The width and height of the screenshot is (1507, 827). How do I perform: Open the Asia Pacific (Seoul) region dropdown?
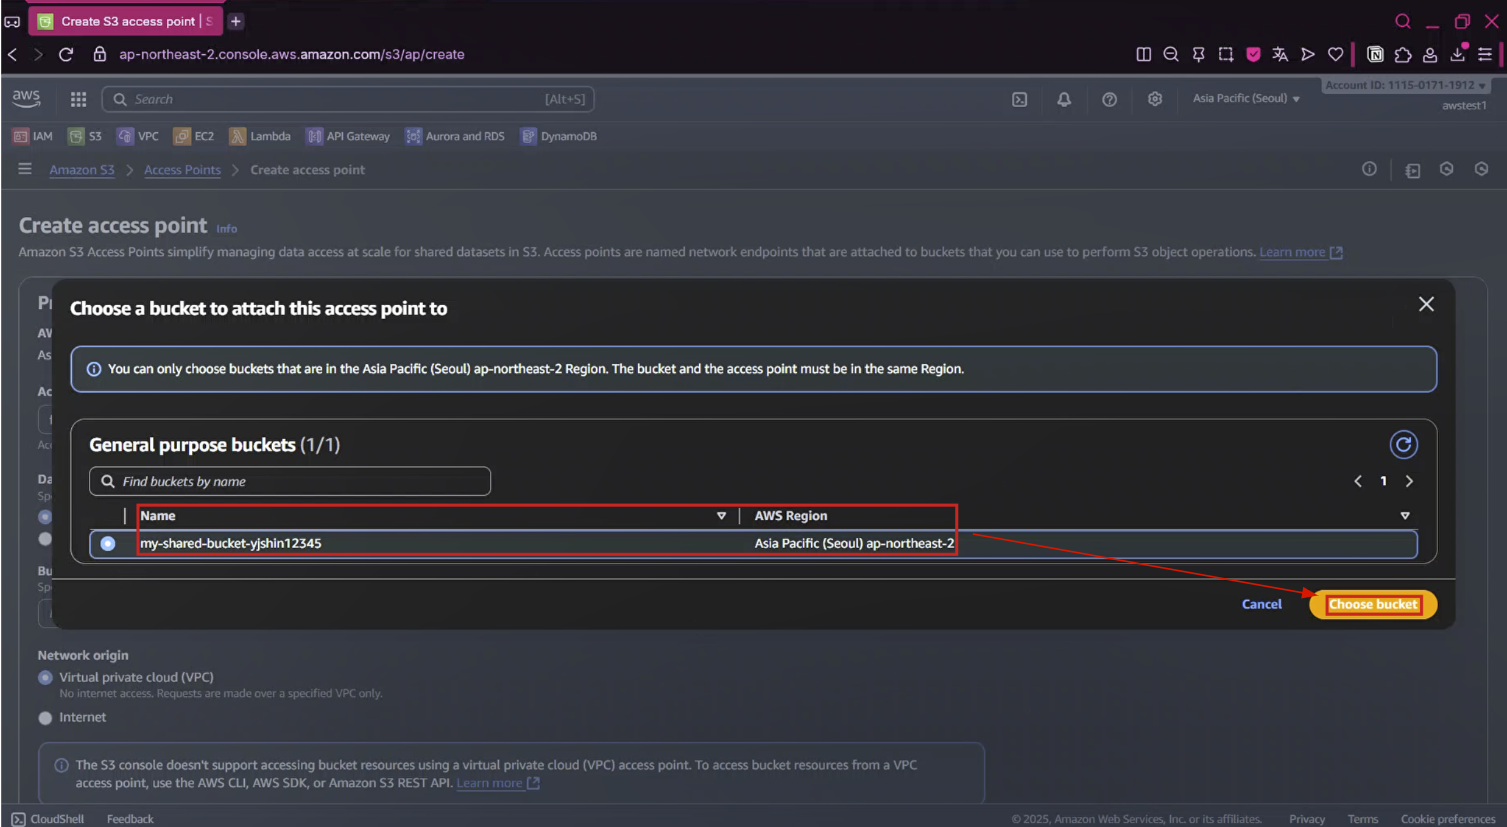[1246, 98]
